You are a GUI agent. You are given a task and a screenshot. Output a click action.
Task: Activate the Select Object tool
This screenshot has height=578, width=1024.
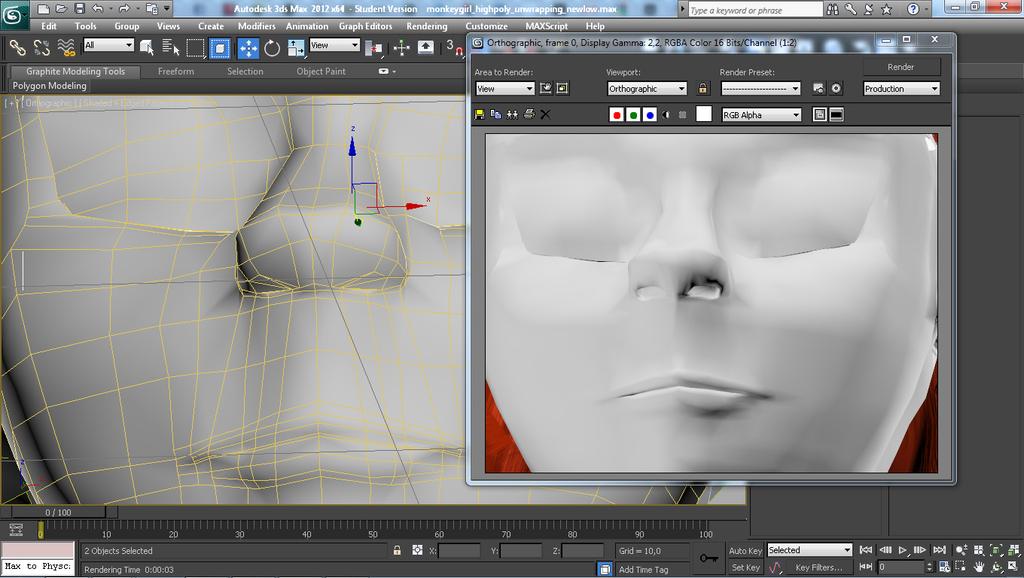click(x=147, y=47)
